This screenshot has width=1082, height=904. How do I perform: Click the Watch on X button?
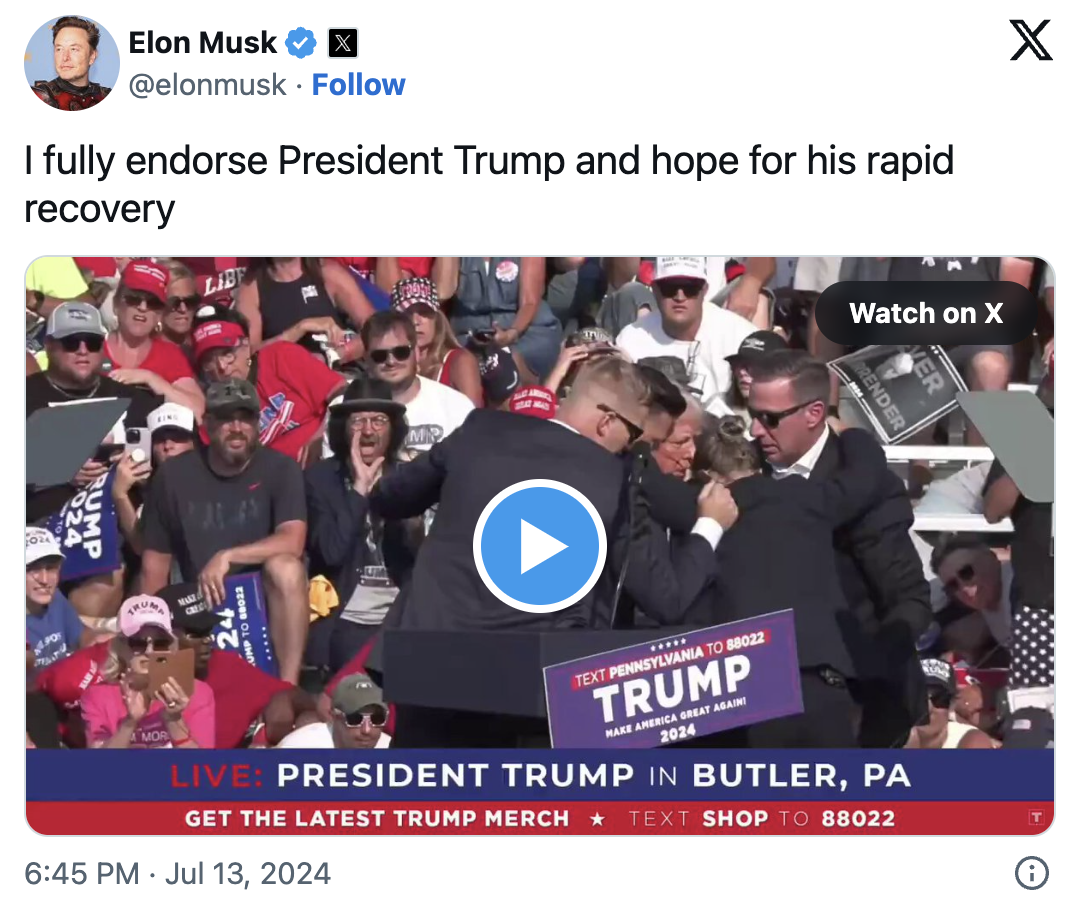click(x=926, y=313)
